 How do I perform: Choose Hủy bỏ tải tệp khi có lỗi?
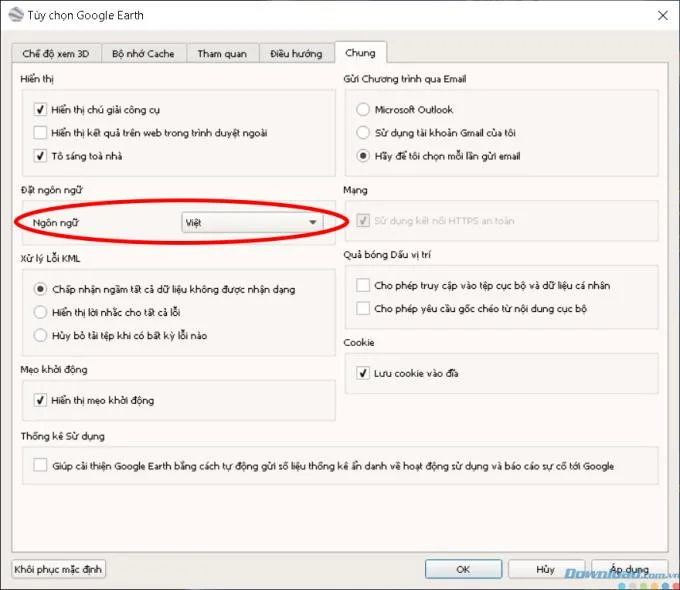click(x=41, y=335)
